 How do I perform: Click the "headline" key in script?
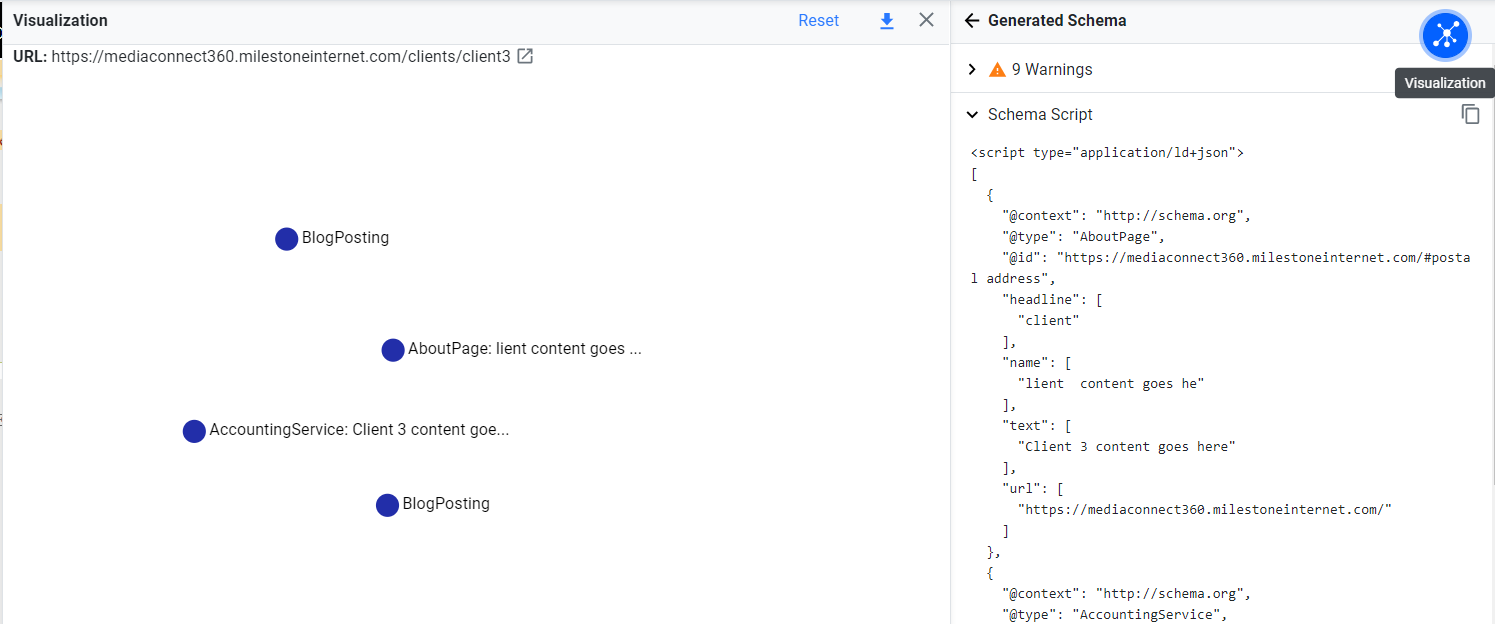1043,300
